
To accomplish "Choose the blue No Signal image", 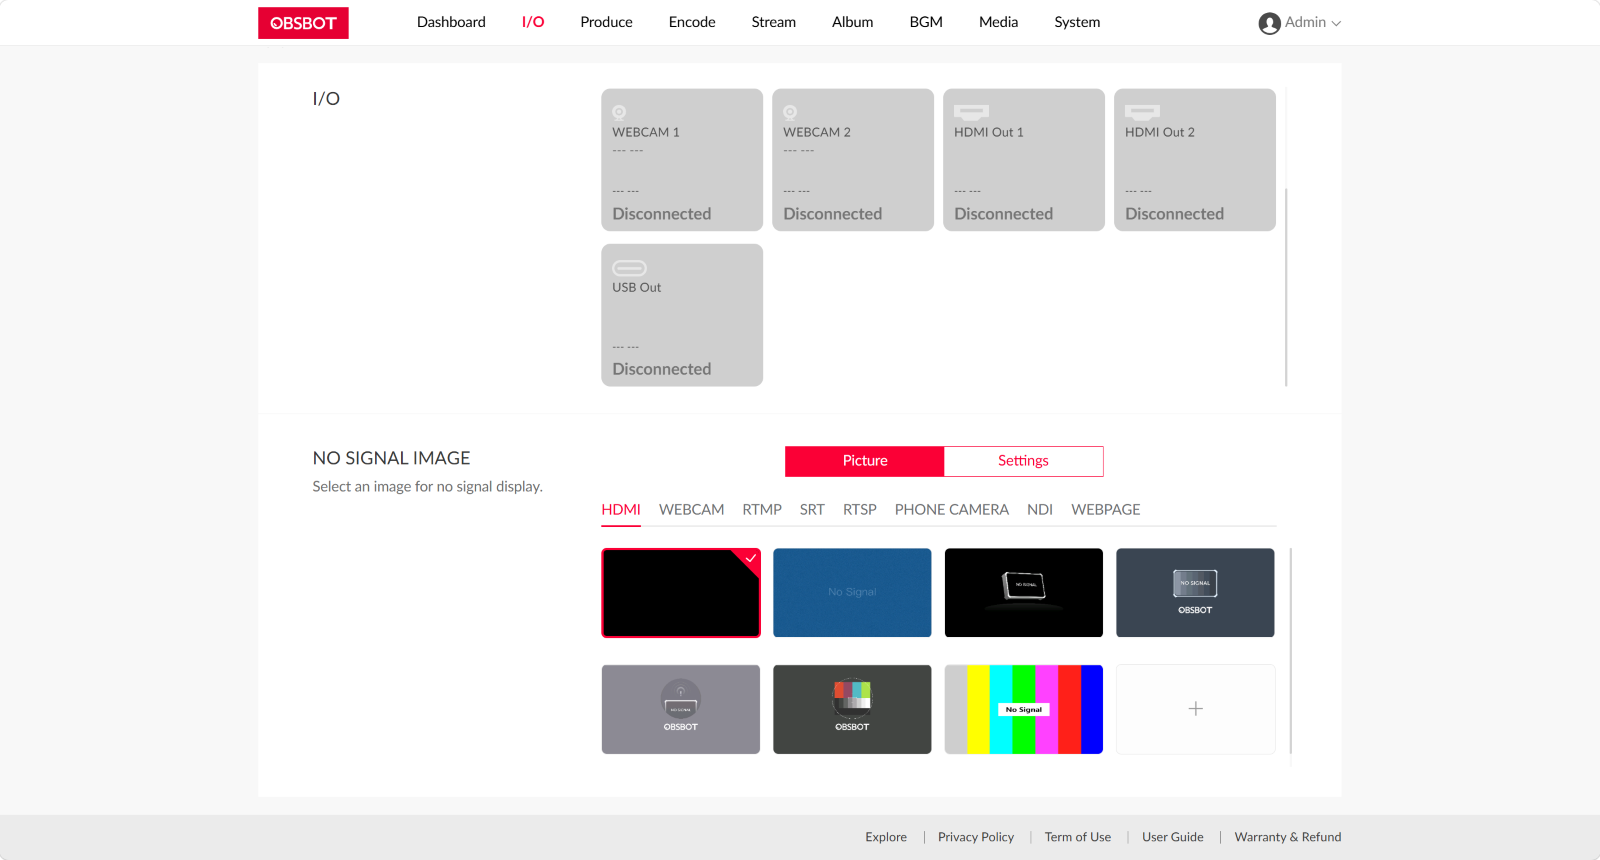I will [x=852, y=593].
